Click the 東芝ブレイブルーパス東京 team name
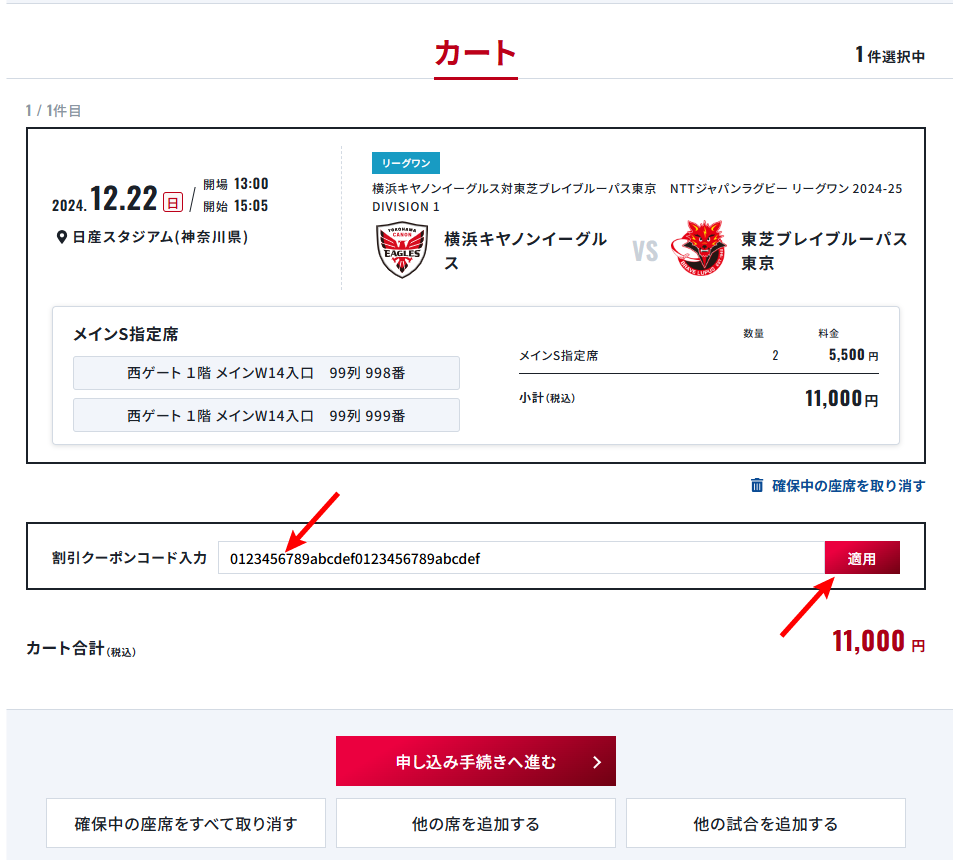Image resolution: width=960 pixels, height=860 pixels. (824, 251)
